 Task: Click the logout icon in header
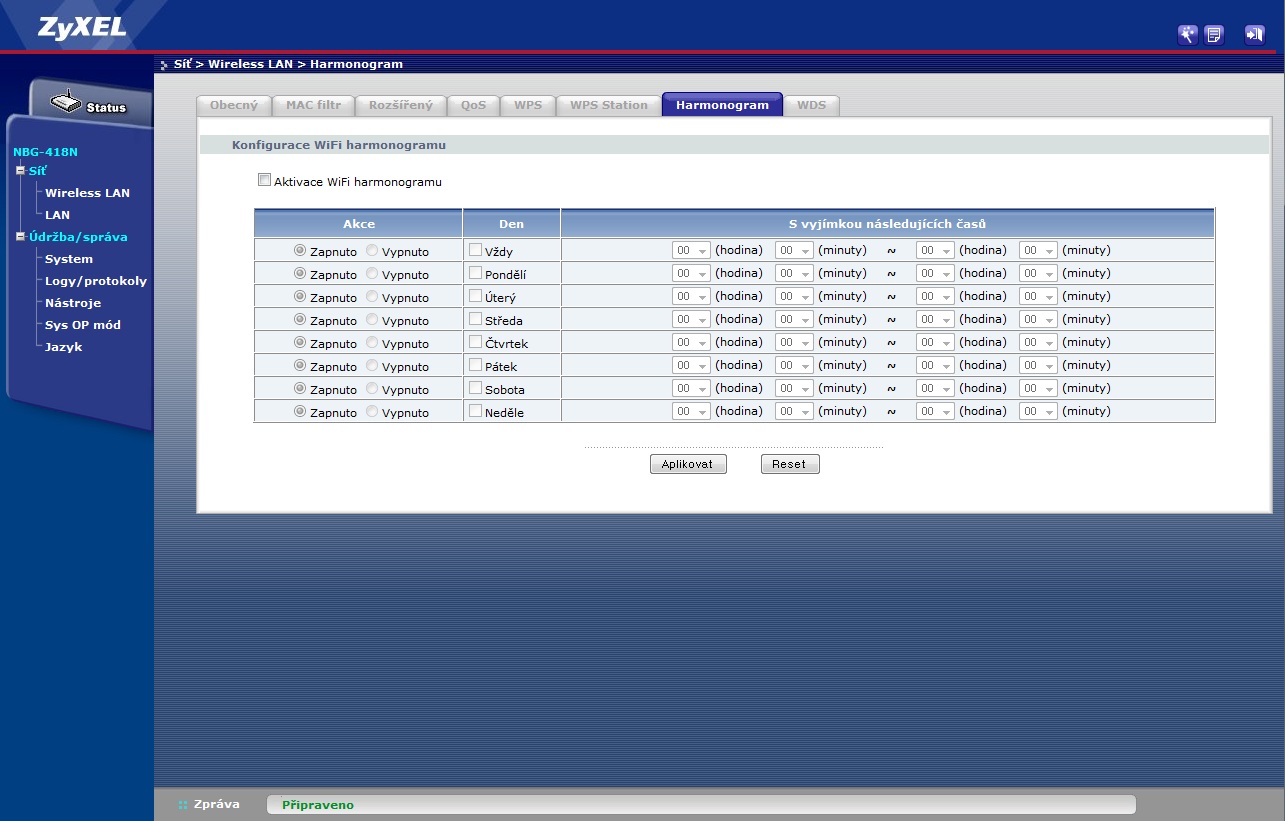tap(1254, 35)
